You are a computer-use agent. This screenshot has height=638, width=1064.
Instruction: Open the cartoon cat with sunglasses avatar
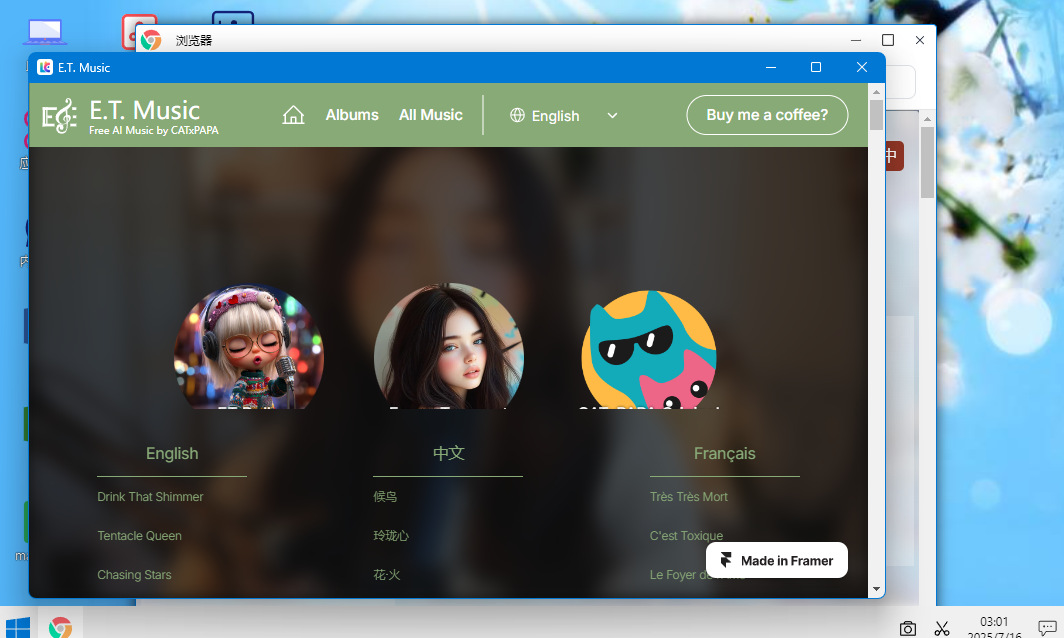pos(649,349)
